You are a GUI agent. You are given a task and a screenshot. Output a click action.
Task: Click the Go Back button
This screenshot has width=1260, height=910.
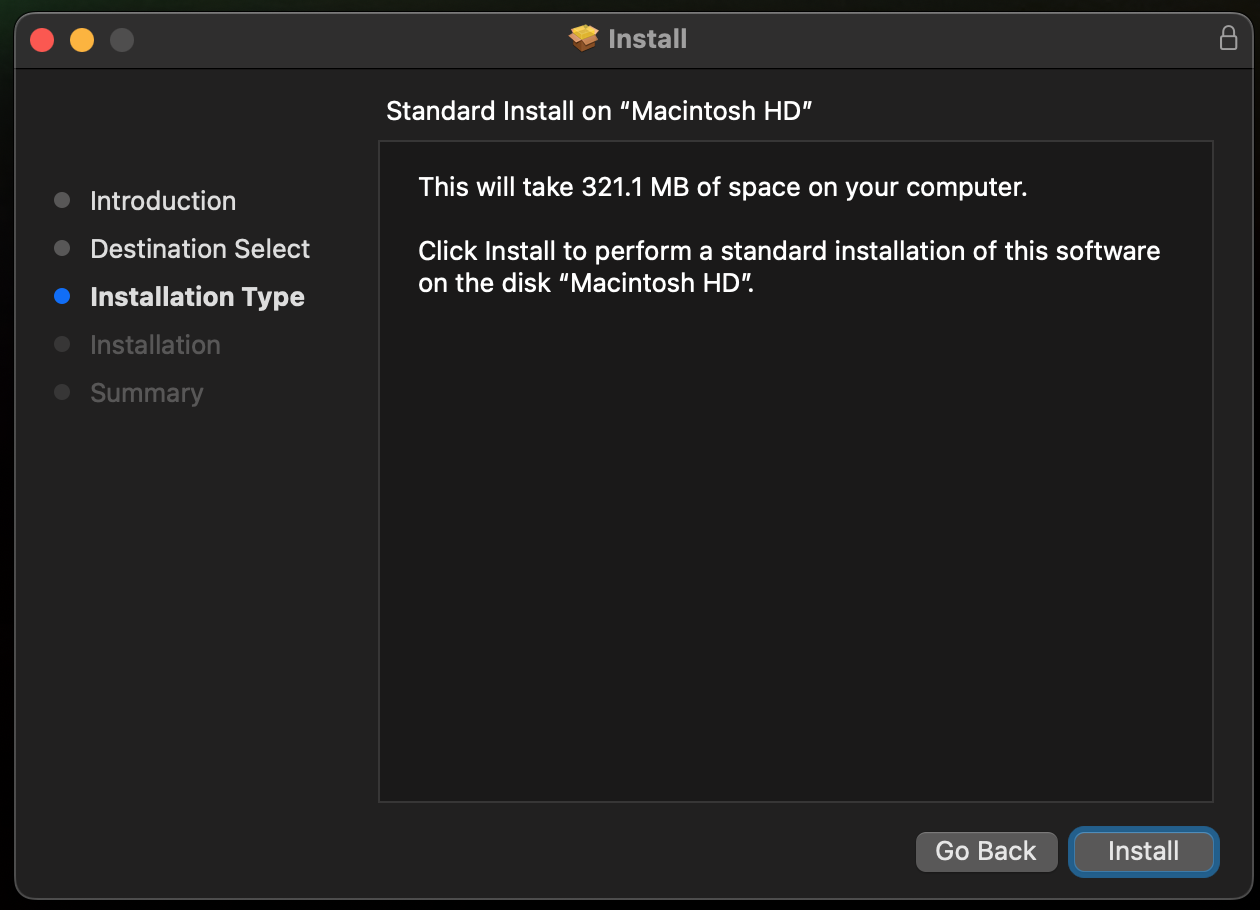point(986,851)
